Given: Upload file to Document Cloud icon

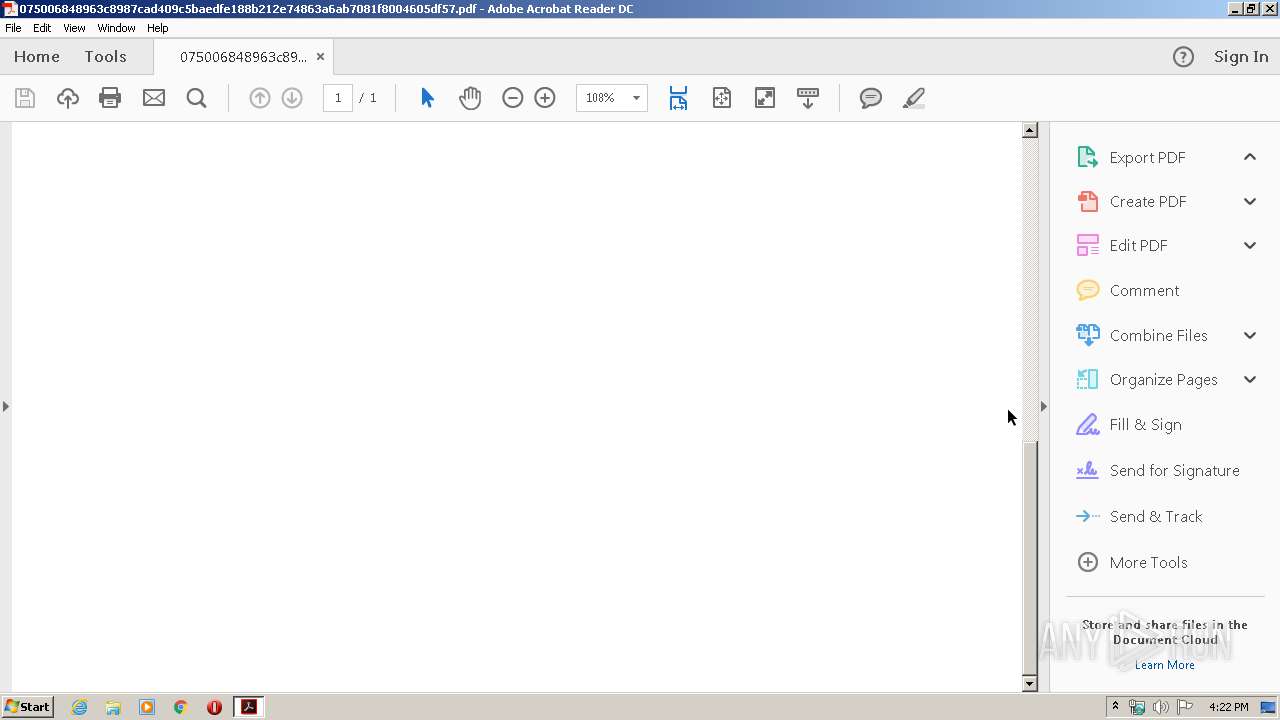Looking at the screenshot, I should coord(68,98).
